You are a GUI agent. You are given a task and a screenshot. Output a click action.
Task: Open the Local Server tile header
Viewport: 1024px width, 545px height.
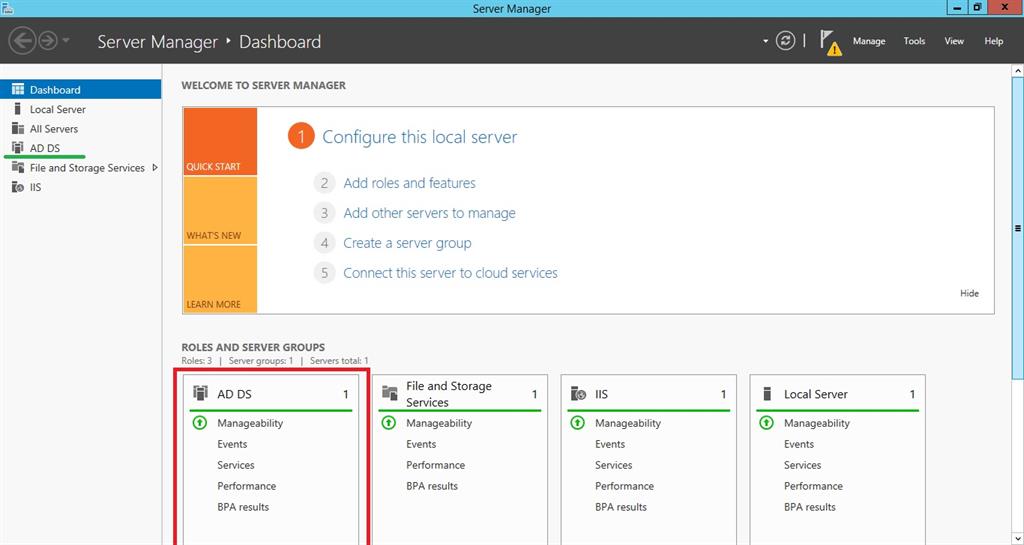point(837,394)
